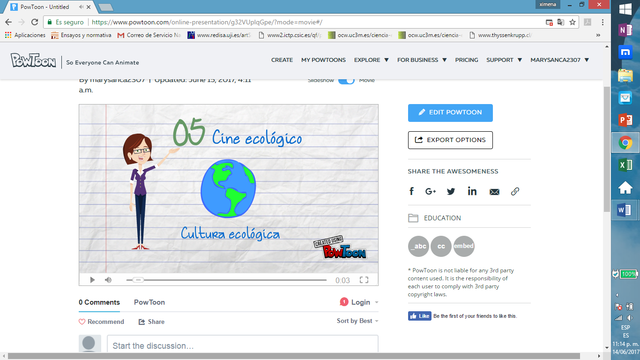Open the MARYSANCA2307 account menu
The image size is (640, 360).
pos(560,60)
